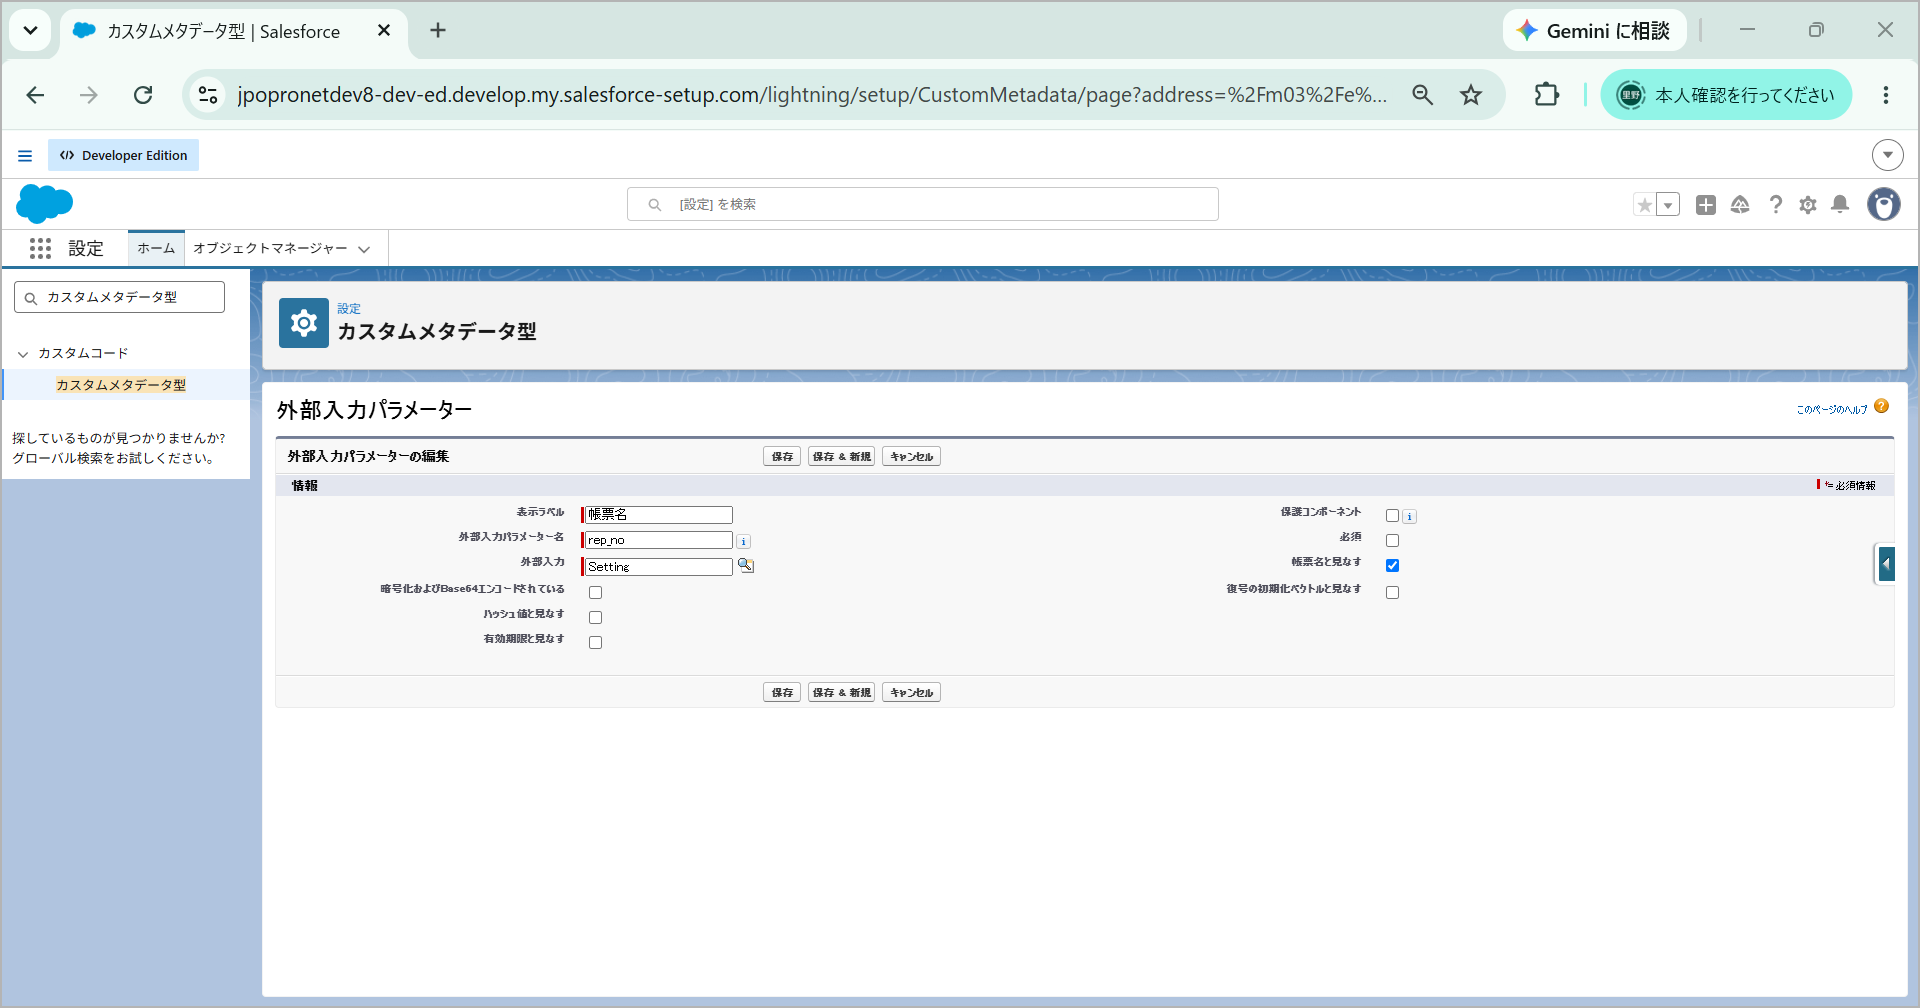Click the 表示ラベル input field
This screenshot has height=1008, width=1920.
658,514
